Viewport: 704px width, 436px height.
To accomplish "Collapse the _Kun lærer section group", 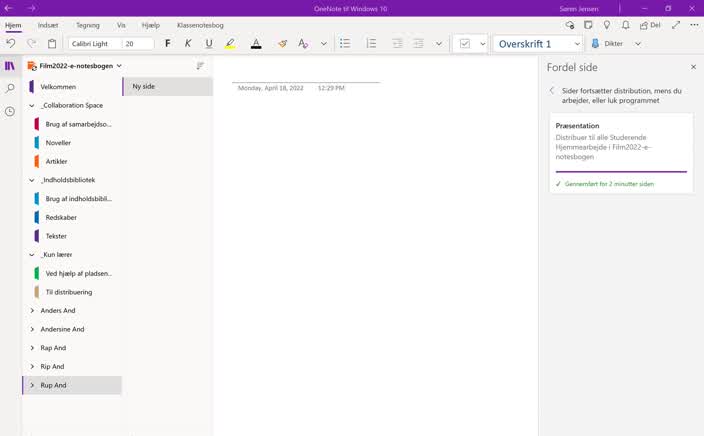I will (x=32, y=255).
